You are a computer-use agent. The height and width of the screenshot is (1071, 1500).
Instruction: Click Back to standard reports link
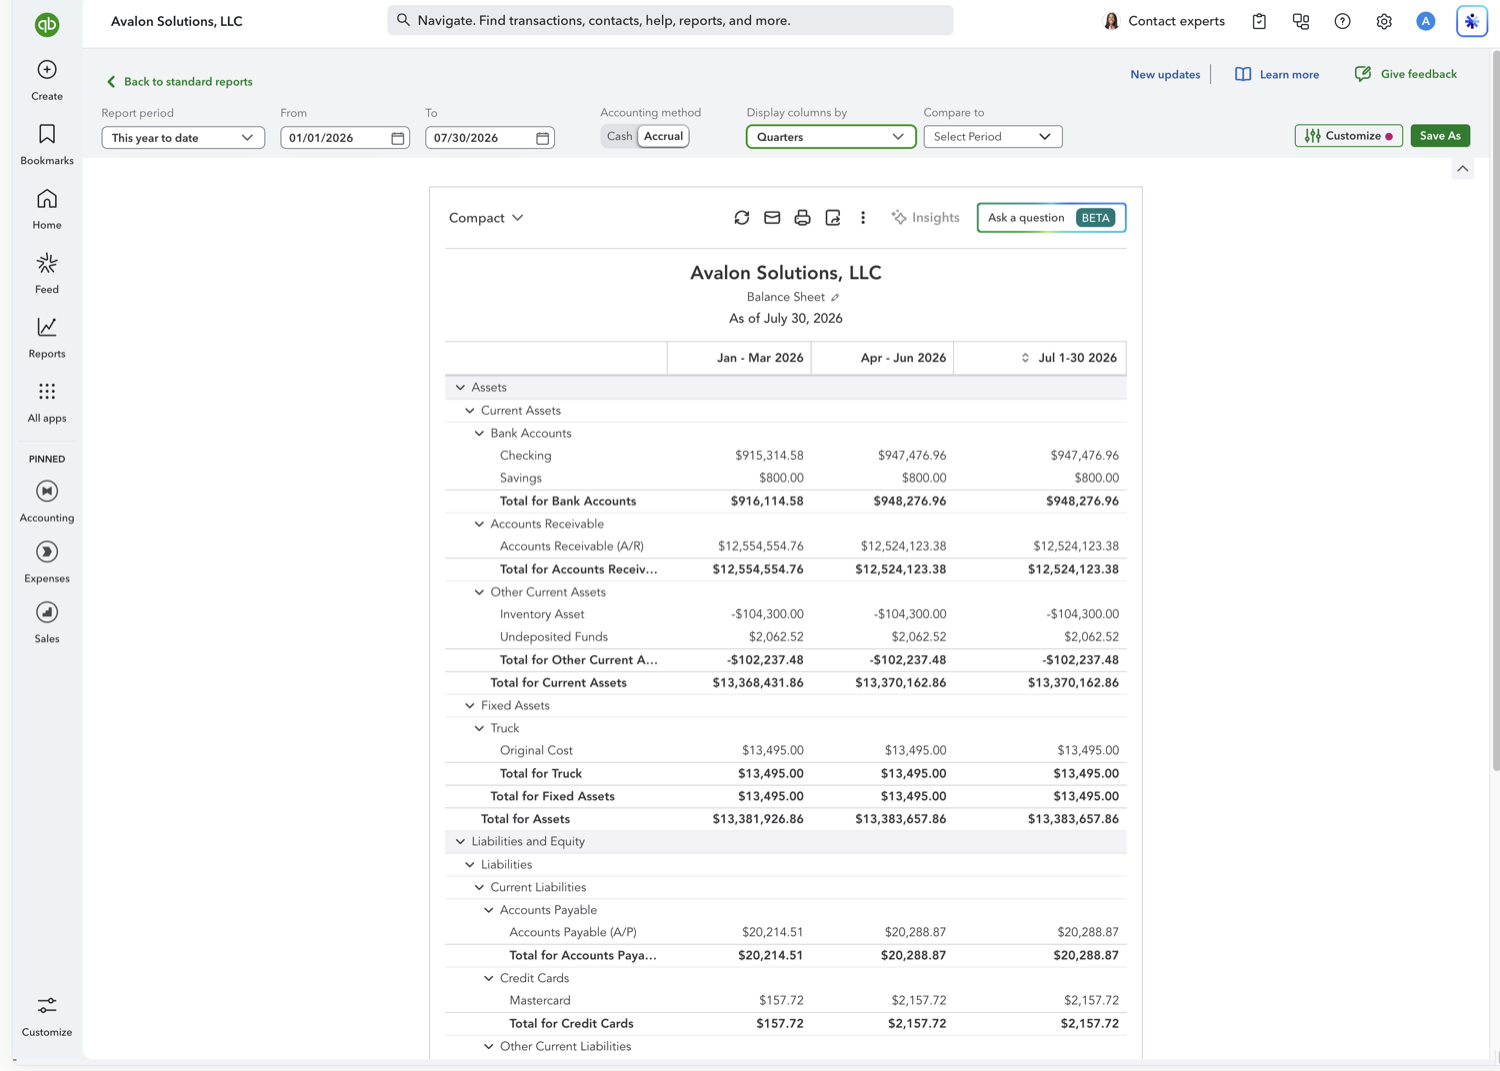[179, 82]
